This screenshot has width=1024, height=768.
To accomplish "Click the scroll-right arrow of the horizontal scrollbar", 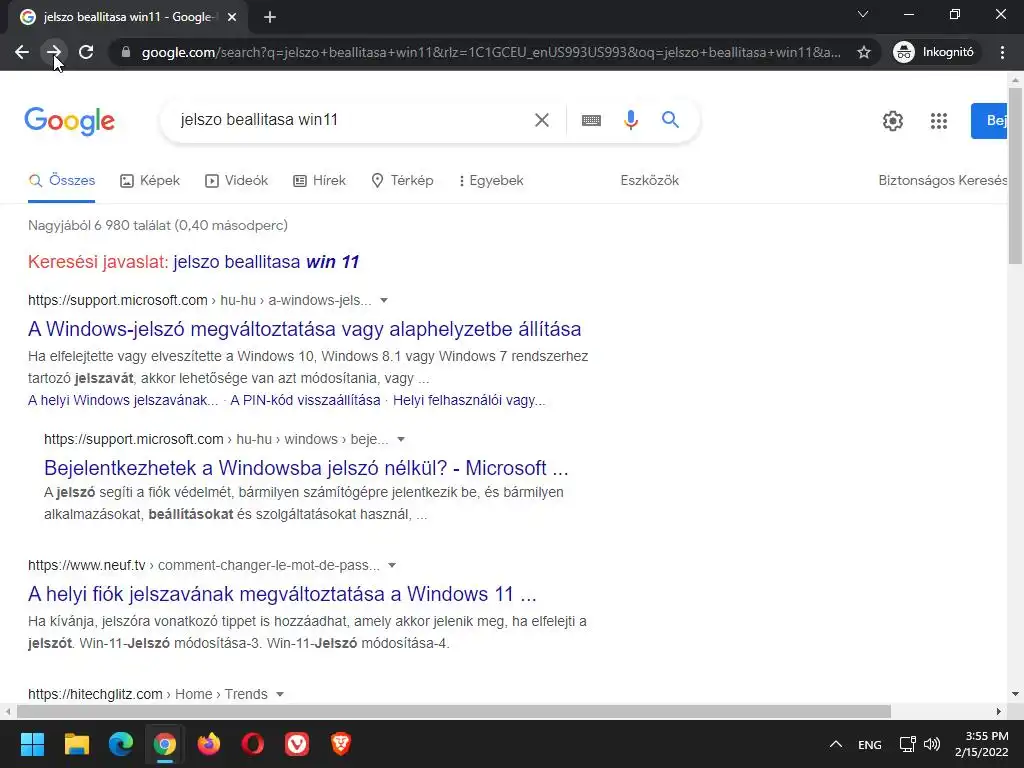I will click(x=999, y=711).
